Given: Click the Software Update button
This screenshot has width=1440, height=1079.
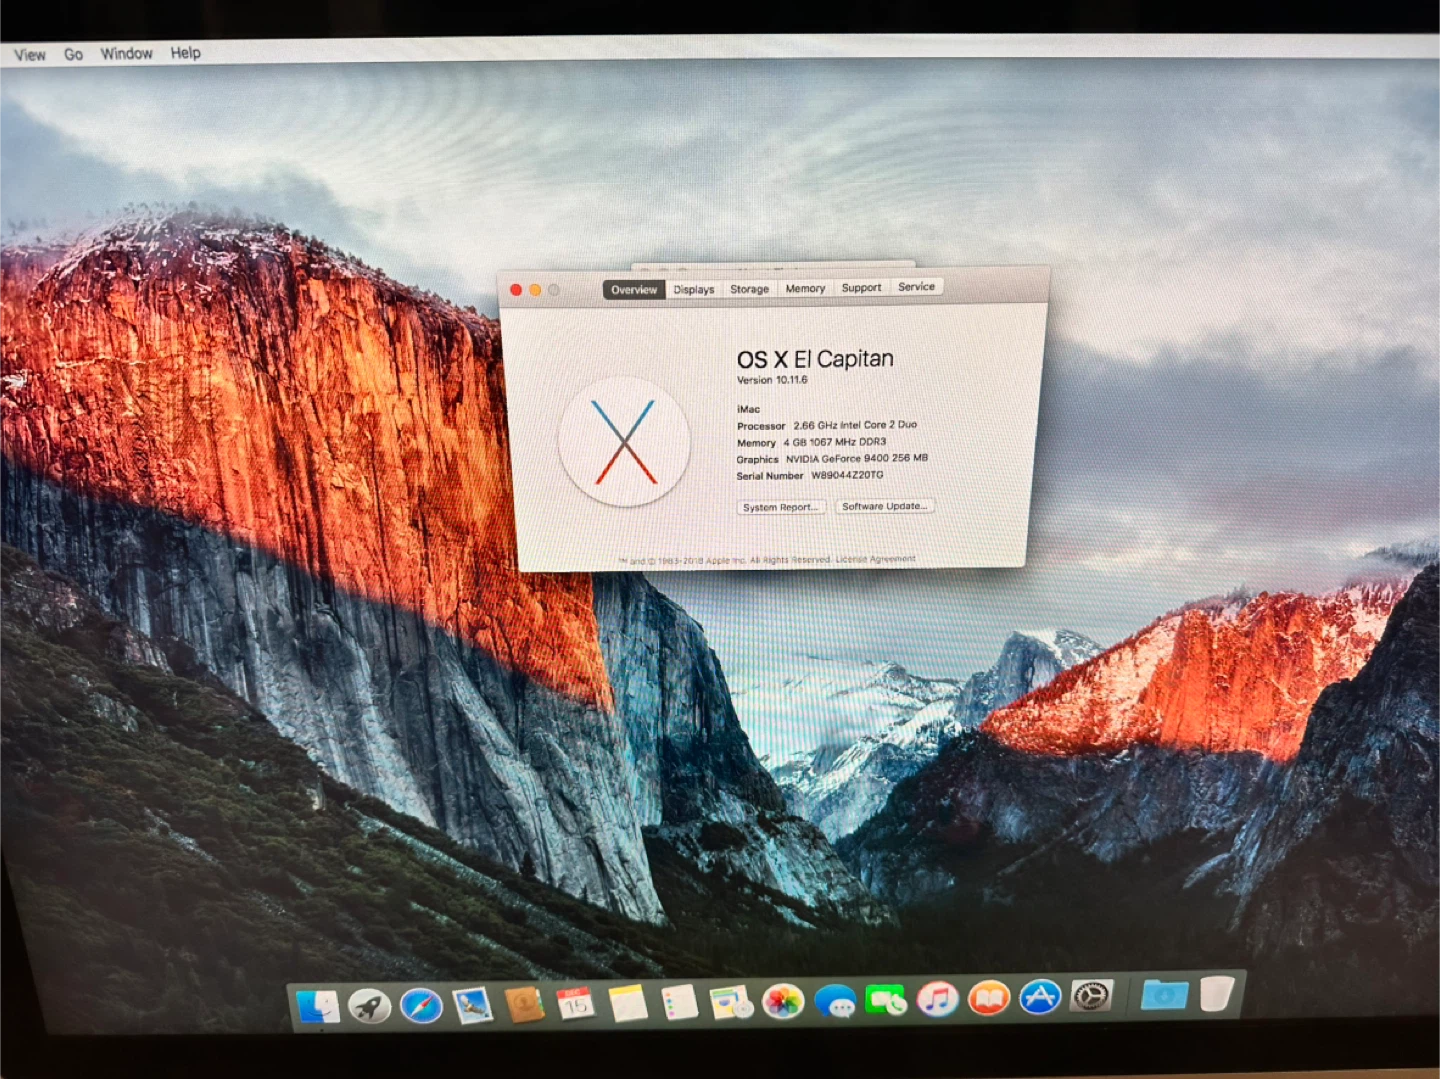Looking at the screenshot, I should [885, 506].
